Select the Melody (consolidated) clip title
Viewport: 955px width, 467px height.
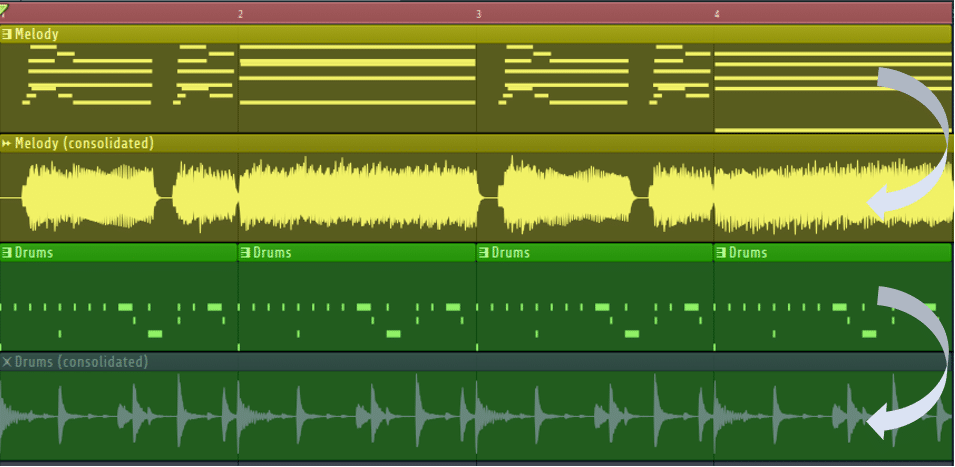point(84,144)
